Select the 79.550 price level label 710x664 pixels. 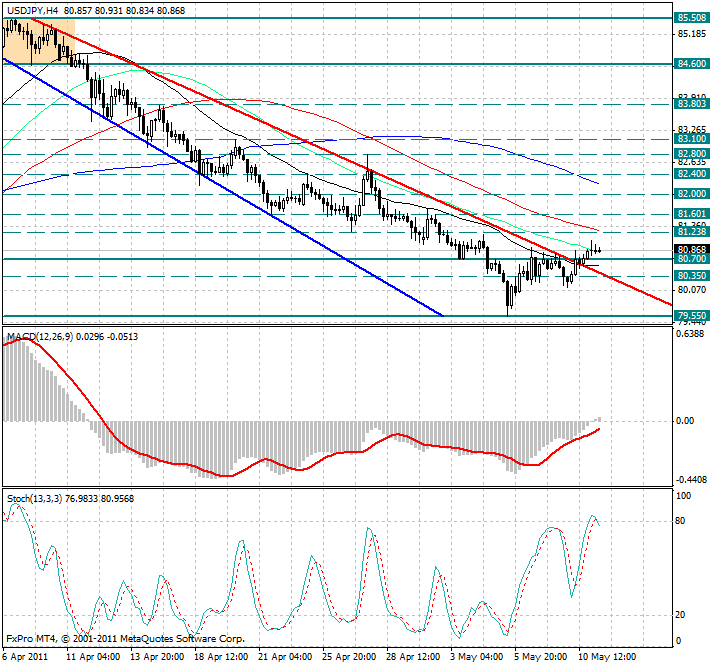[x=692, y=315]
